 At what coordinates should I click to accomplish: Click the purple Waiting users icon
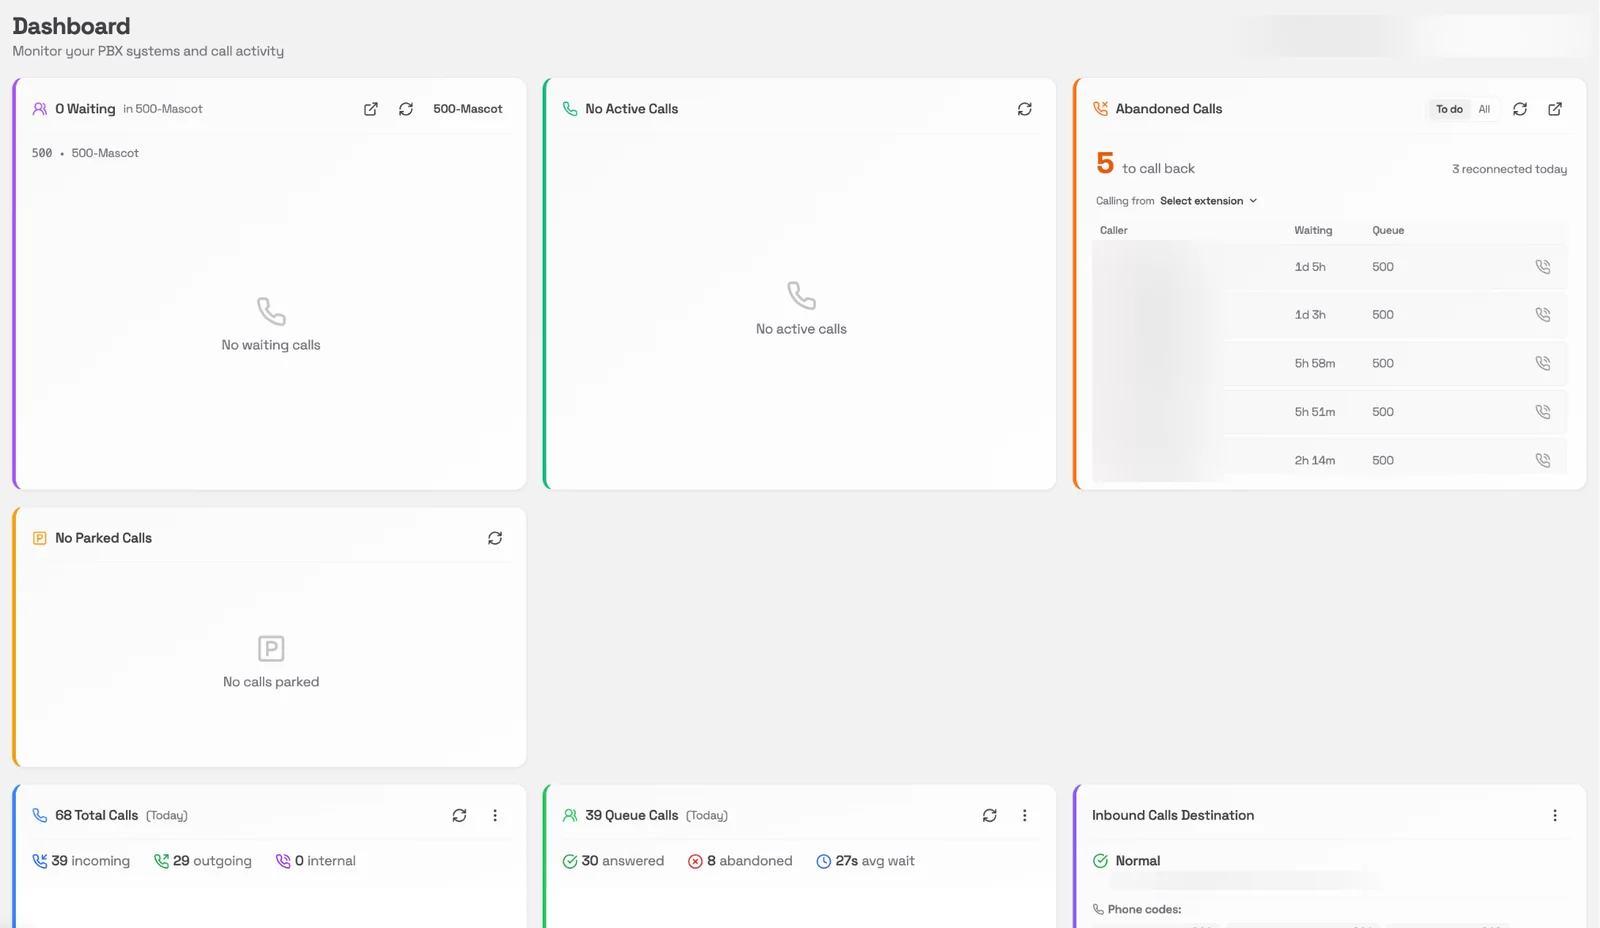pos(40,109)
